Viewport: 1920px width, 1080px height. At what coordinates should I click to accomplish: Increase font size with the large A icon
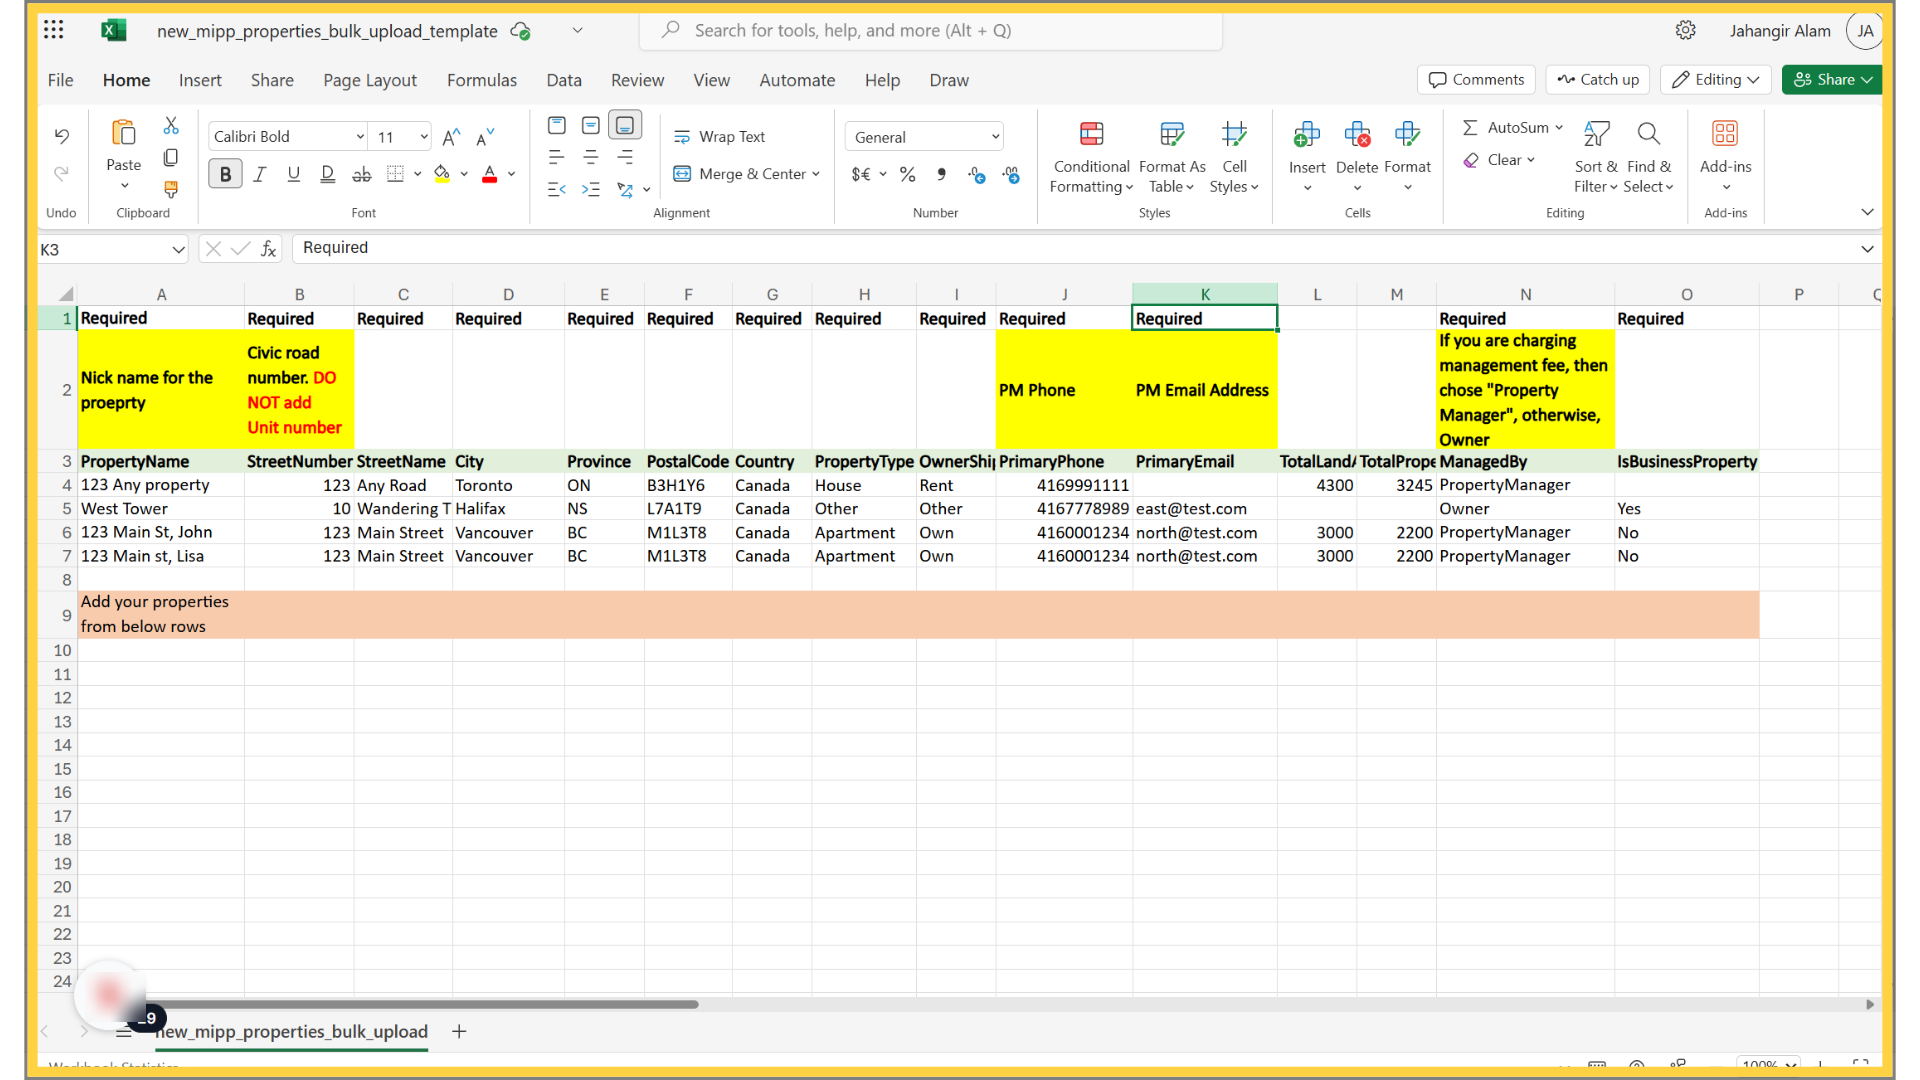[x=451, y=137]
